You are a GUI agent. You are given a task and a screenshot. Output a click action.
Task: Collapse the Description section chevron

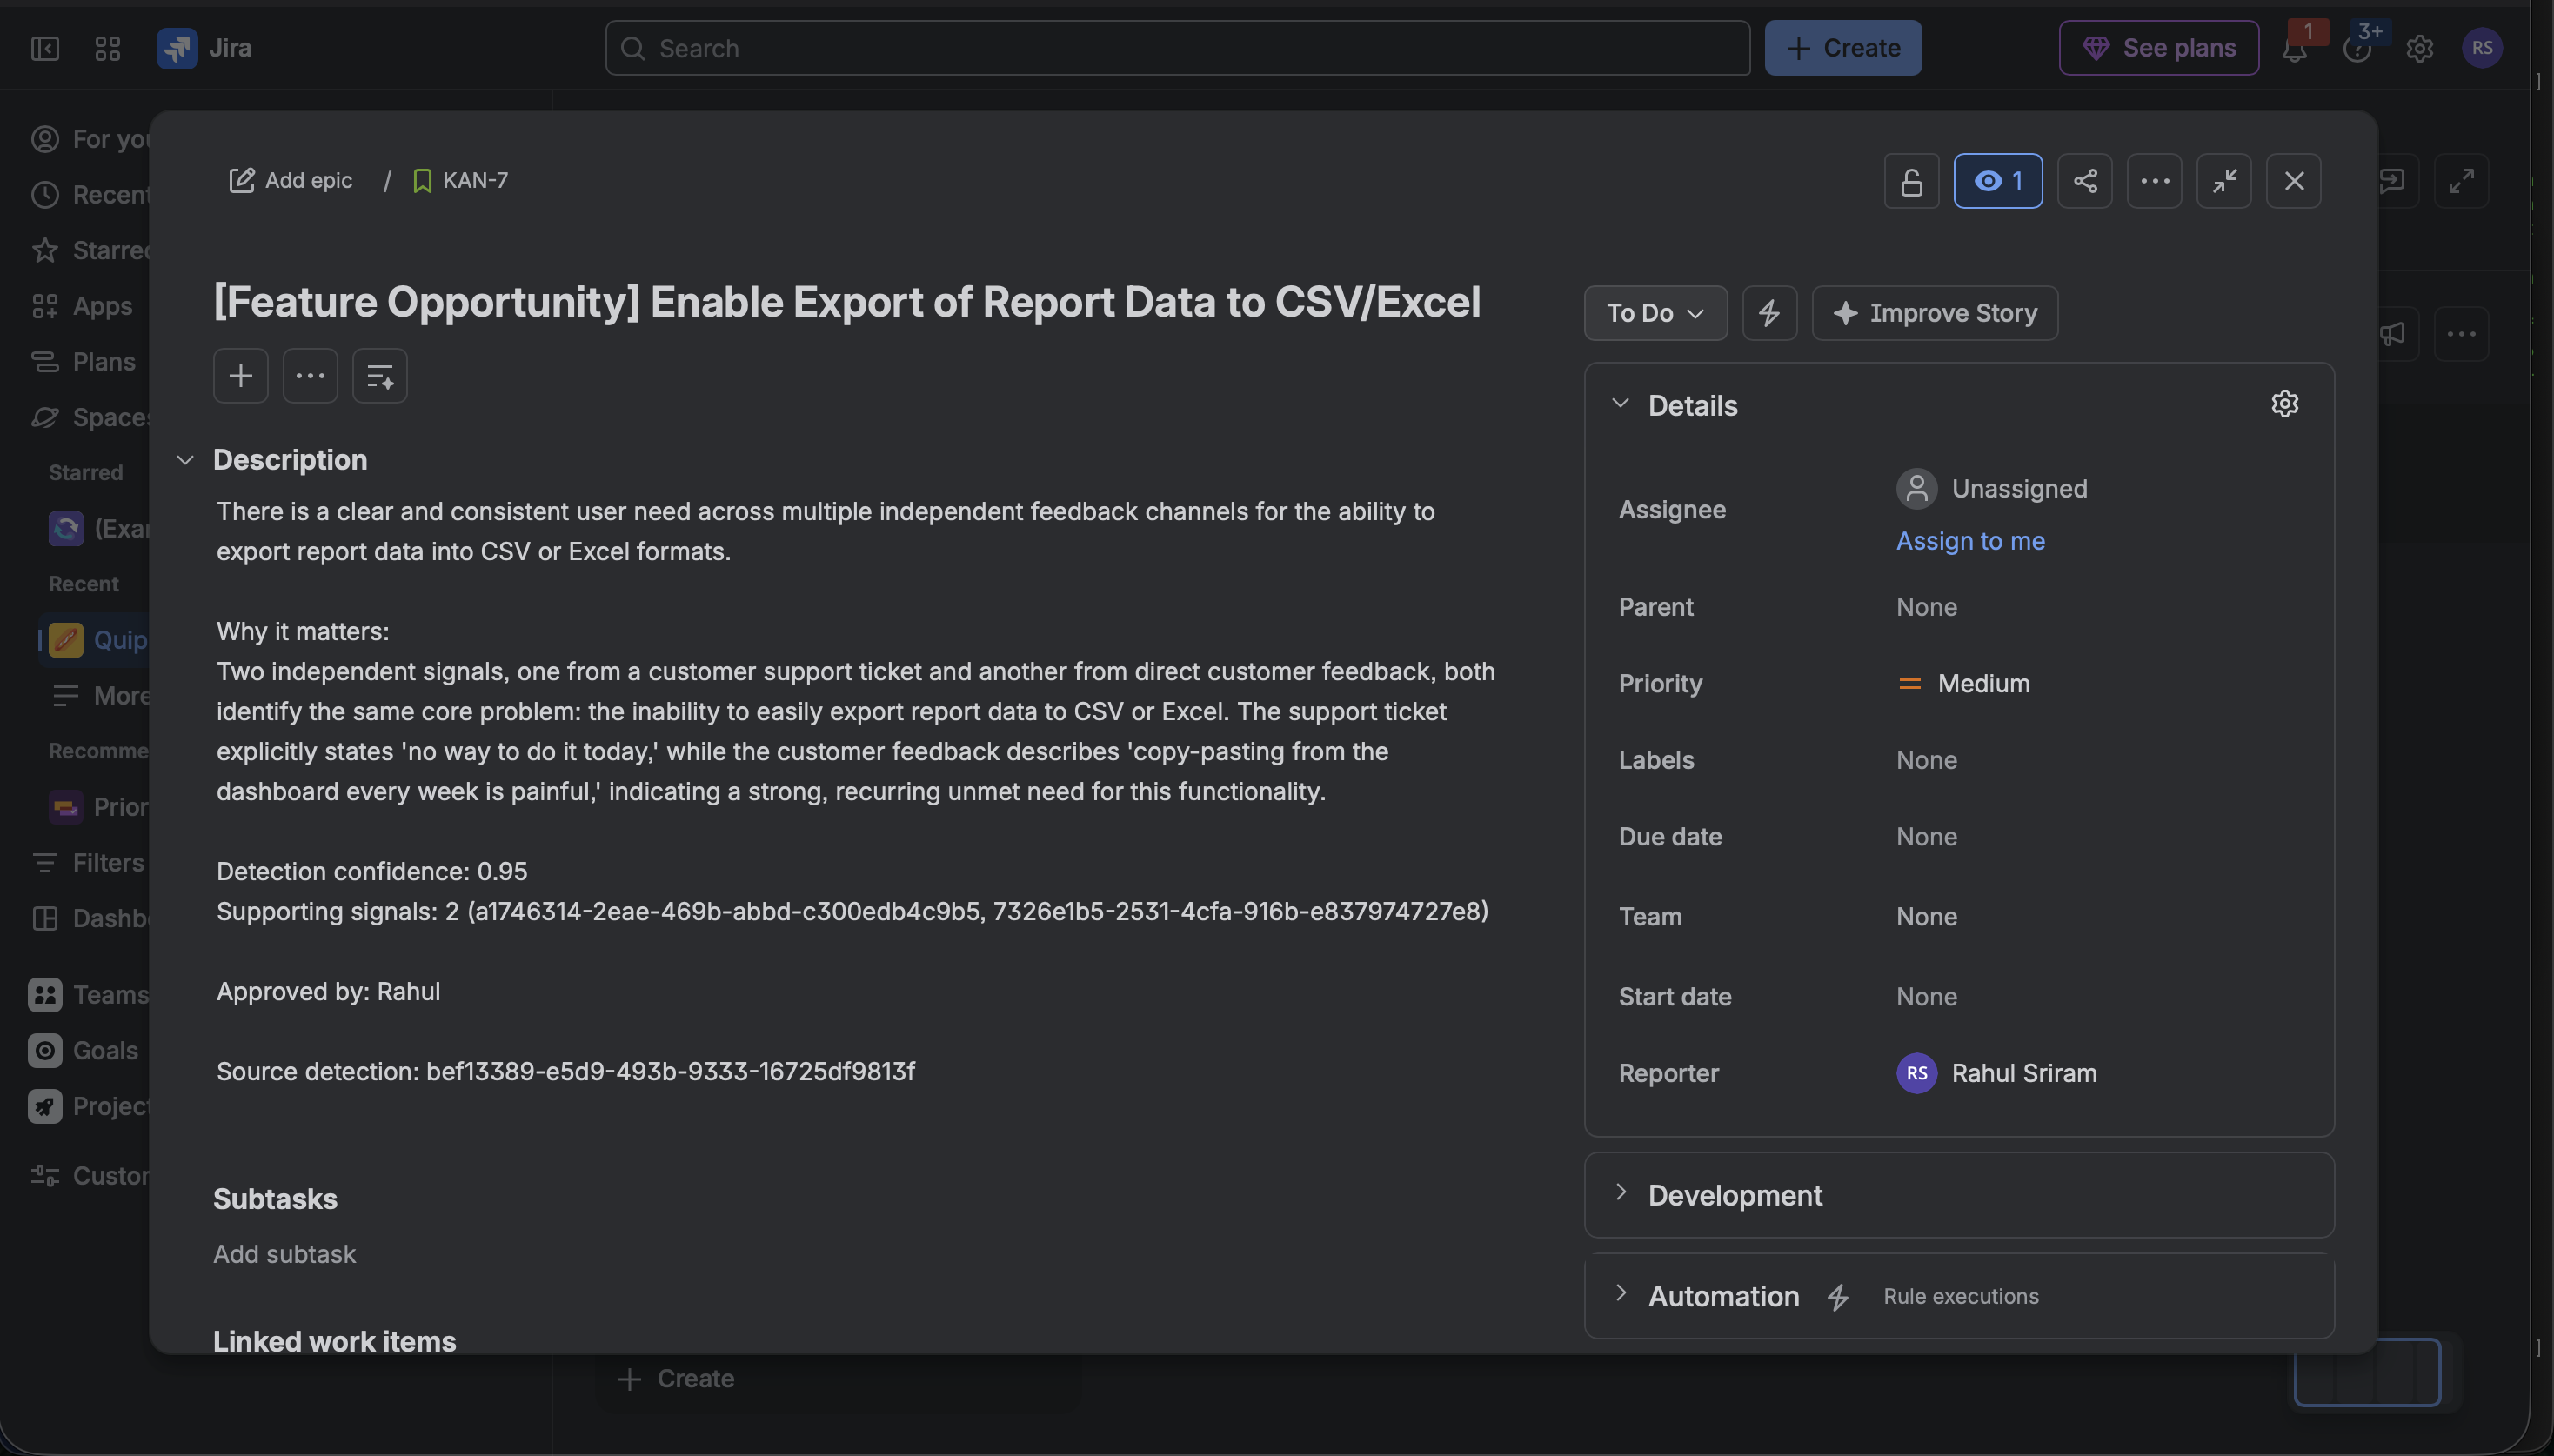click(x=185, y=460)
